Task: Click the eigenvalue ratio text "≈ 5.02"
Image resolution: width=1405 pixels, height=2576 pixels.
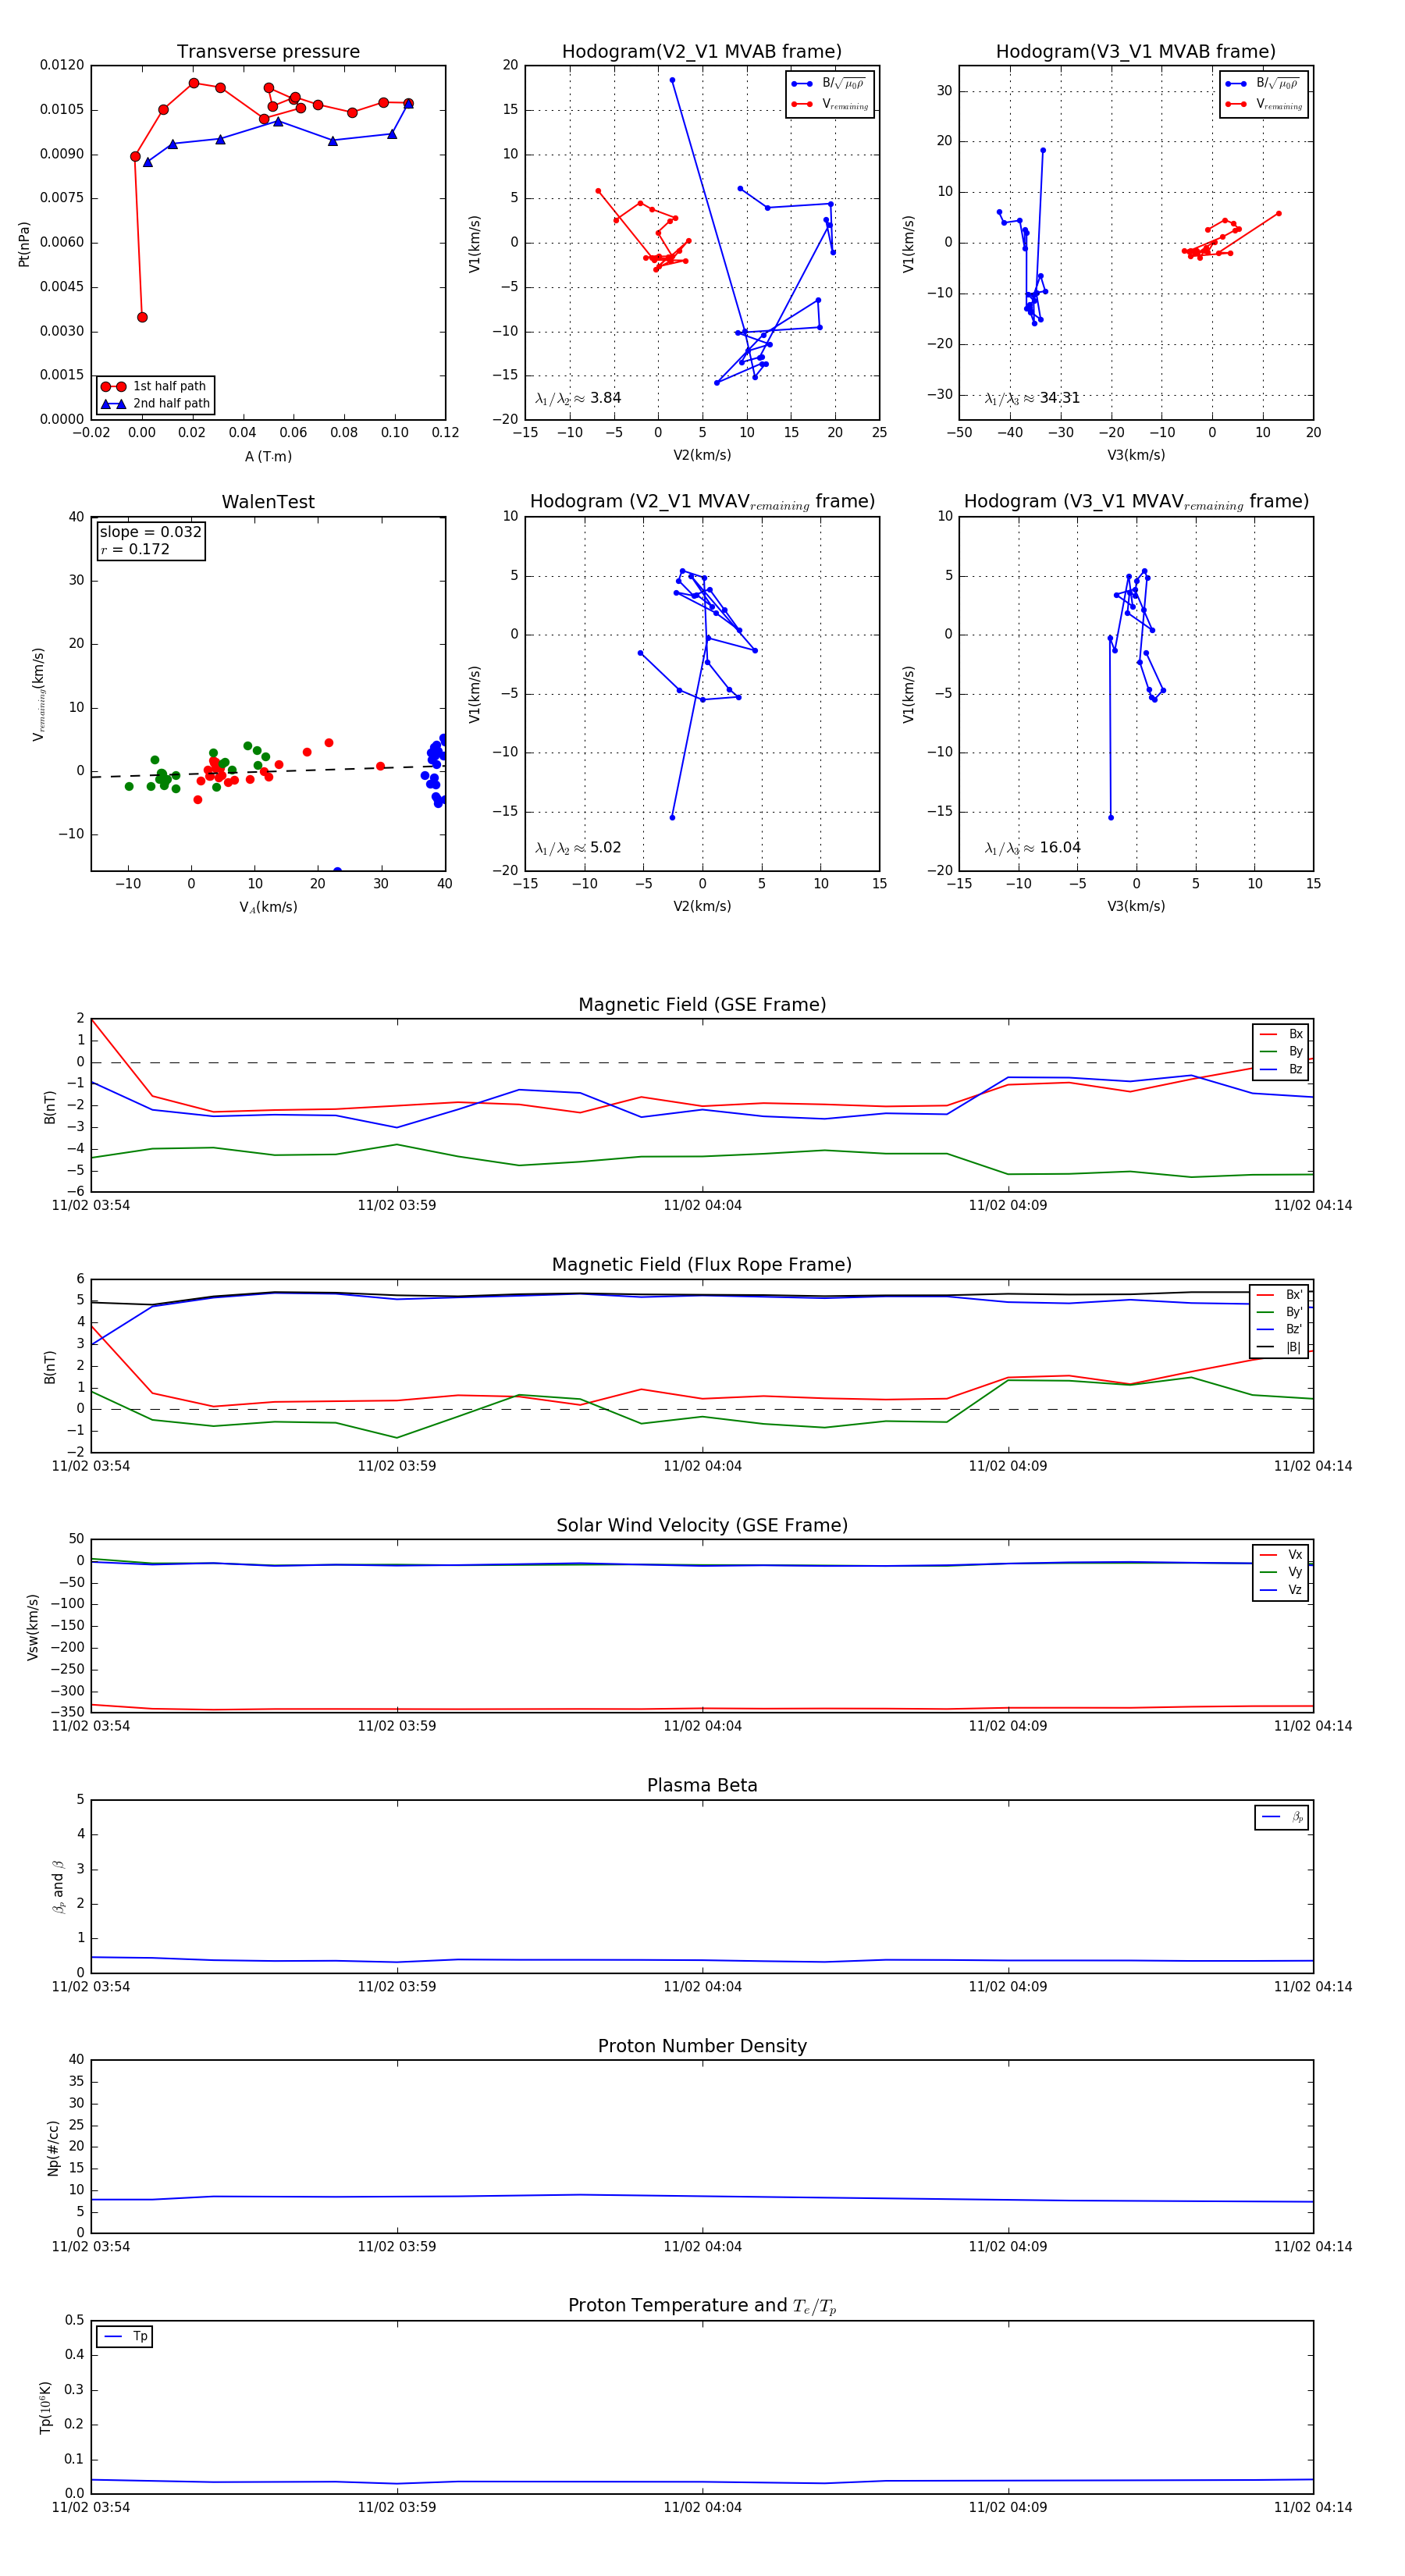Action: 578,848
